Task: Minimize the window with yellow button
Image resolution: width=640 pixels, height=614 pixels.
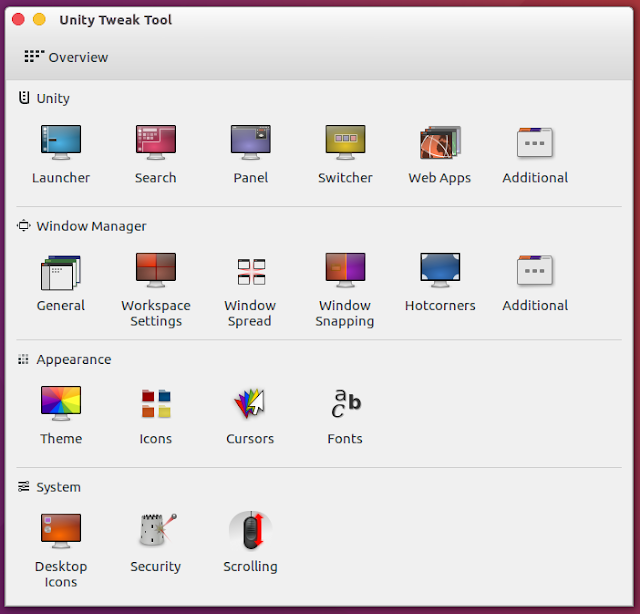Action: (x=39, y=19)
